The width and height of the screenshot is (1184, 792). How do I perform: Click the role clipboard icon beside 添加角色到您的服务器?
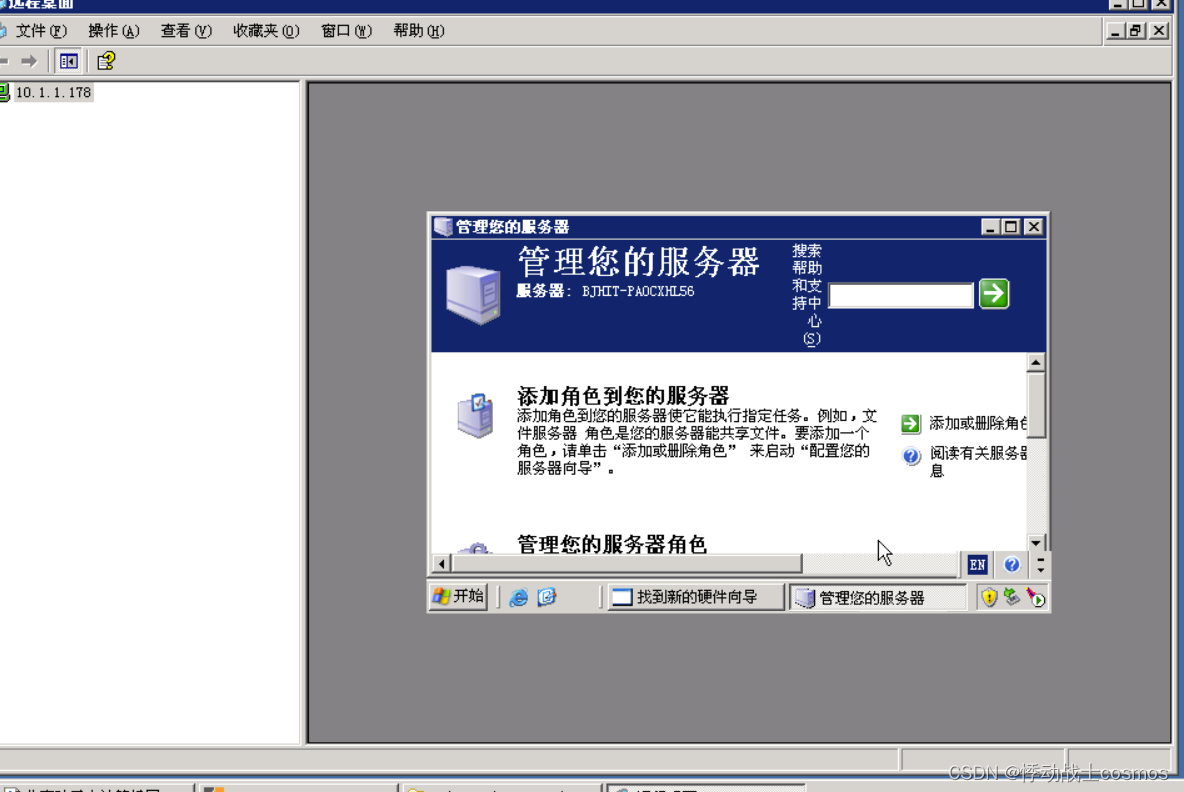(476, 415)
